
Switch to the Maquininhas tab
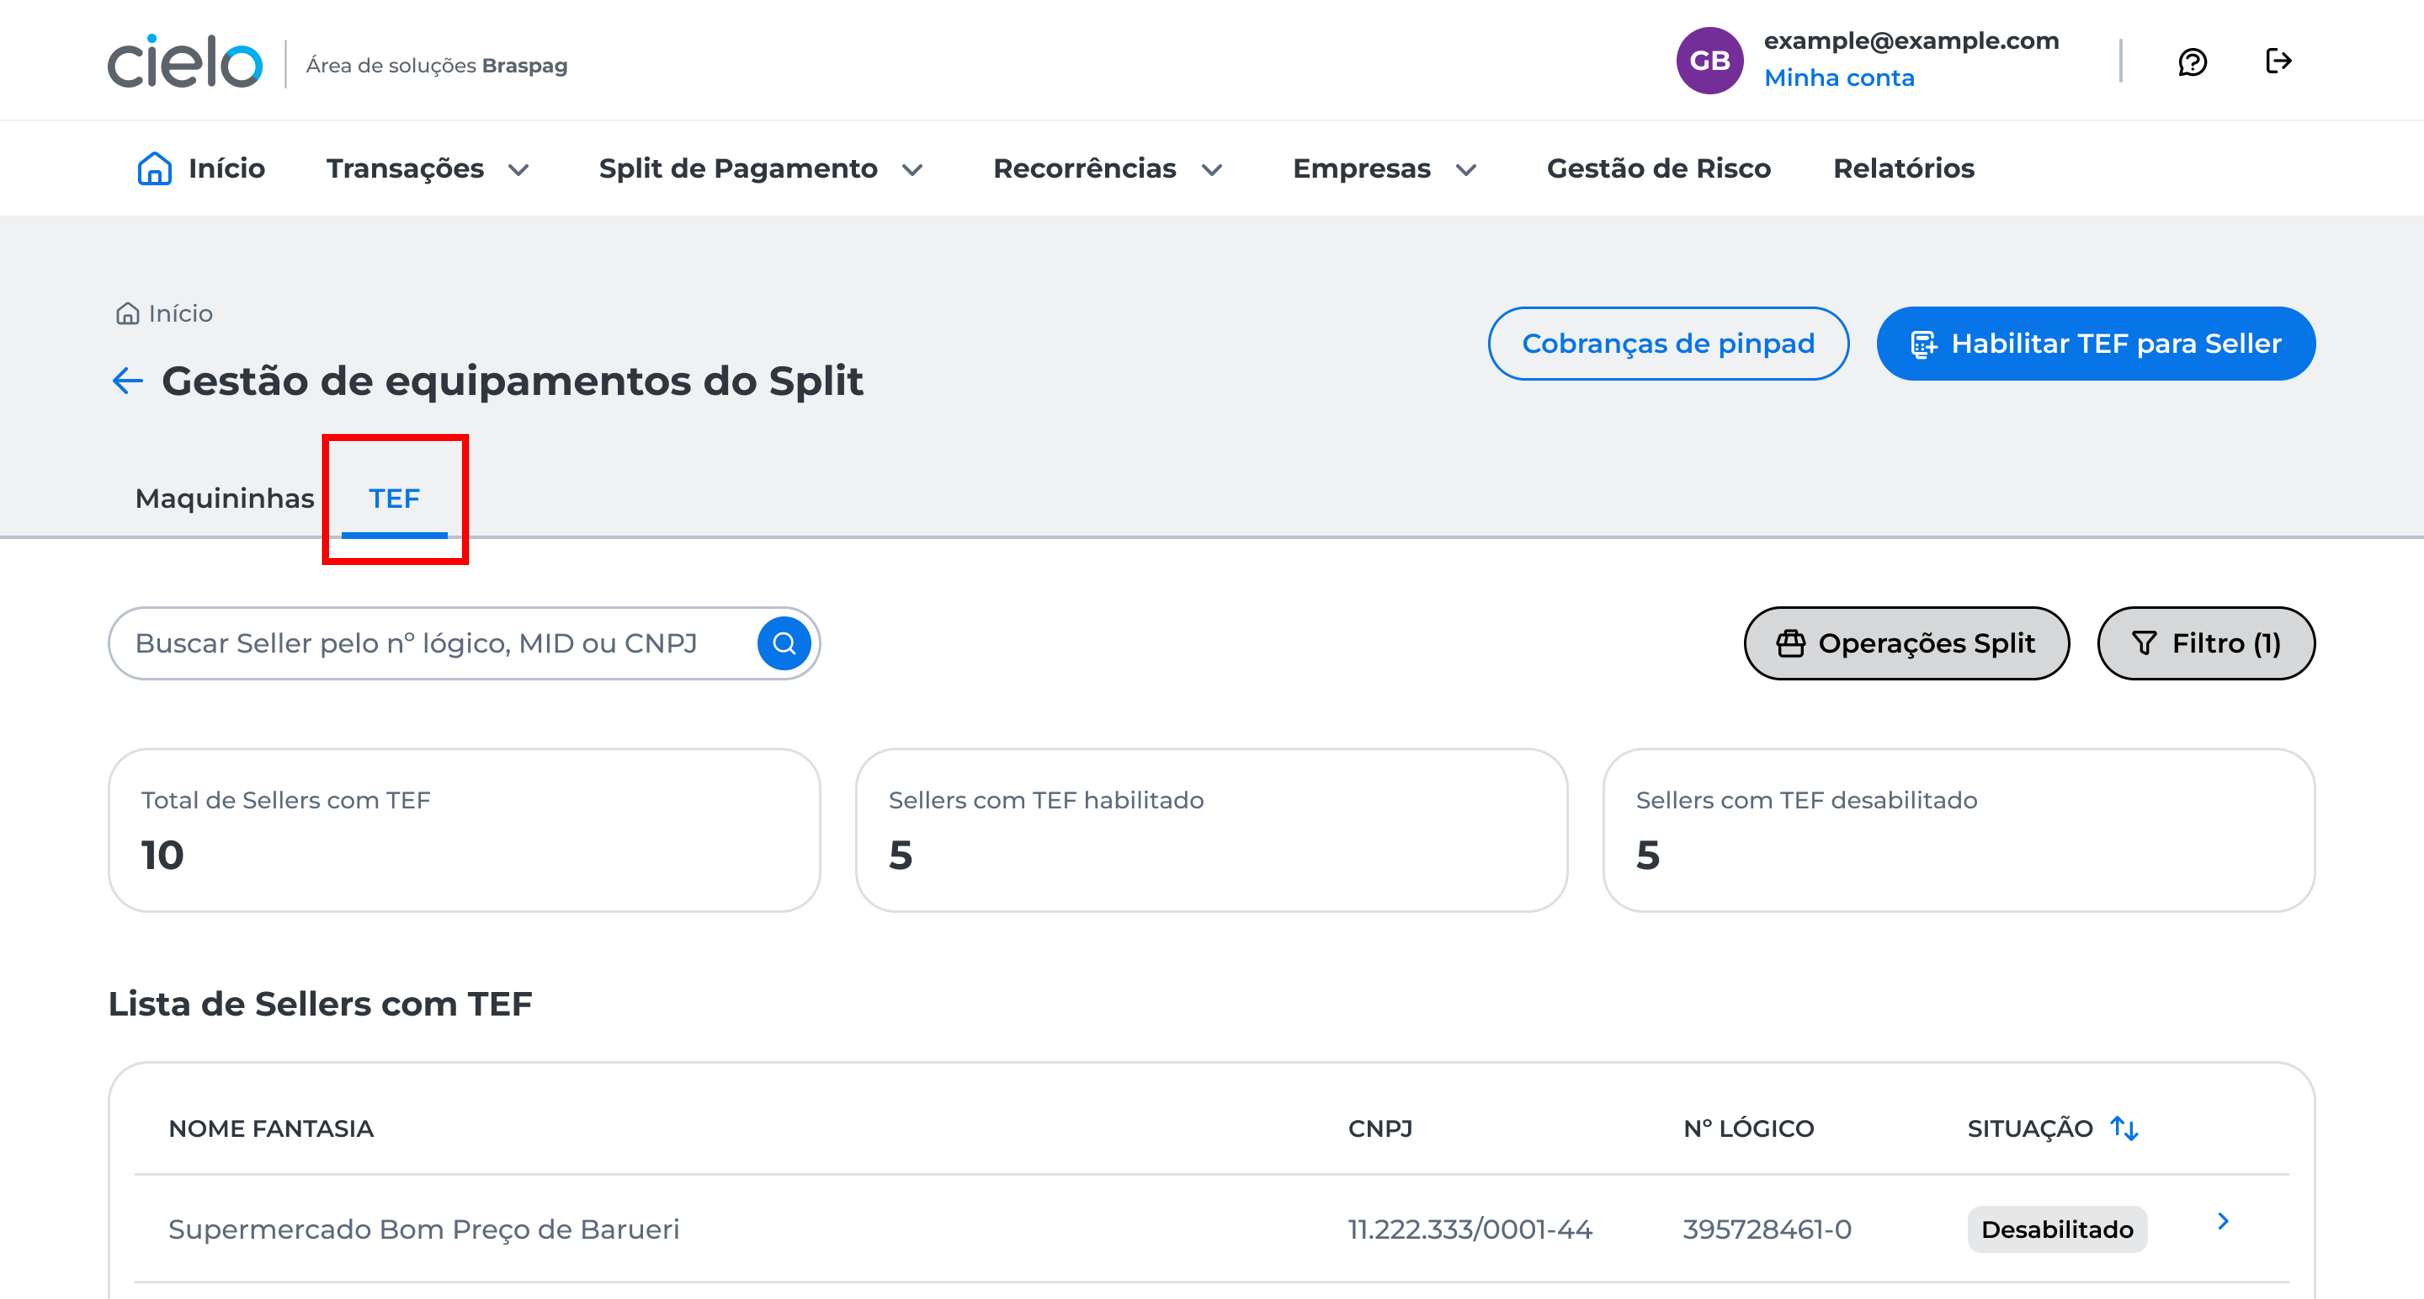click(225, 498)
